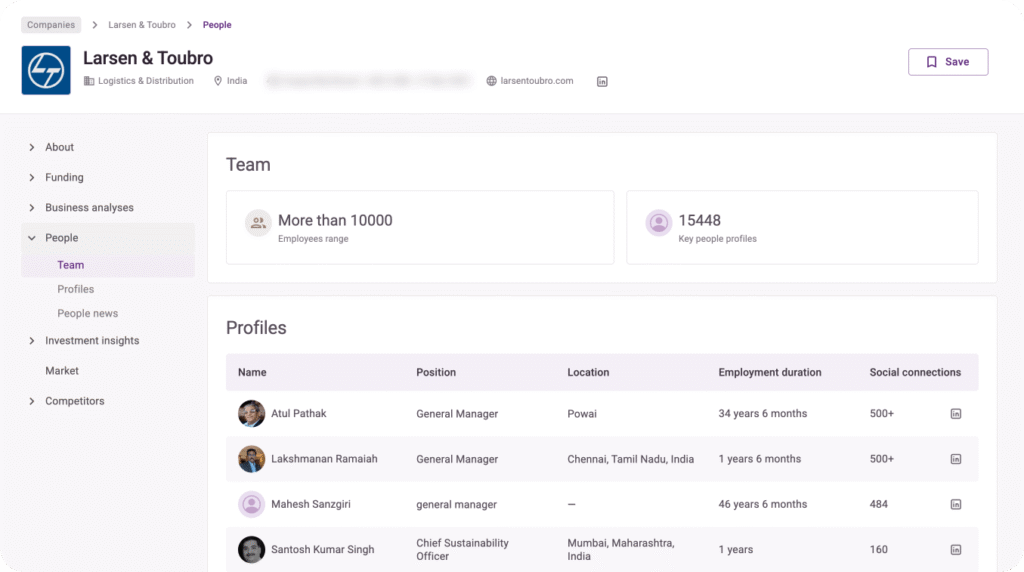The width and height of the screenshot is (1024, 572).
Task: Click the employees range group icon
Action: 258,223
